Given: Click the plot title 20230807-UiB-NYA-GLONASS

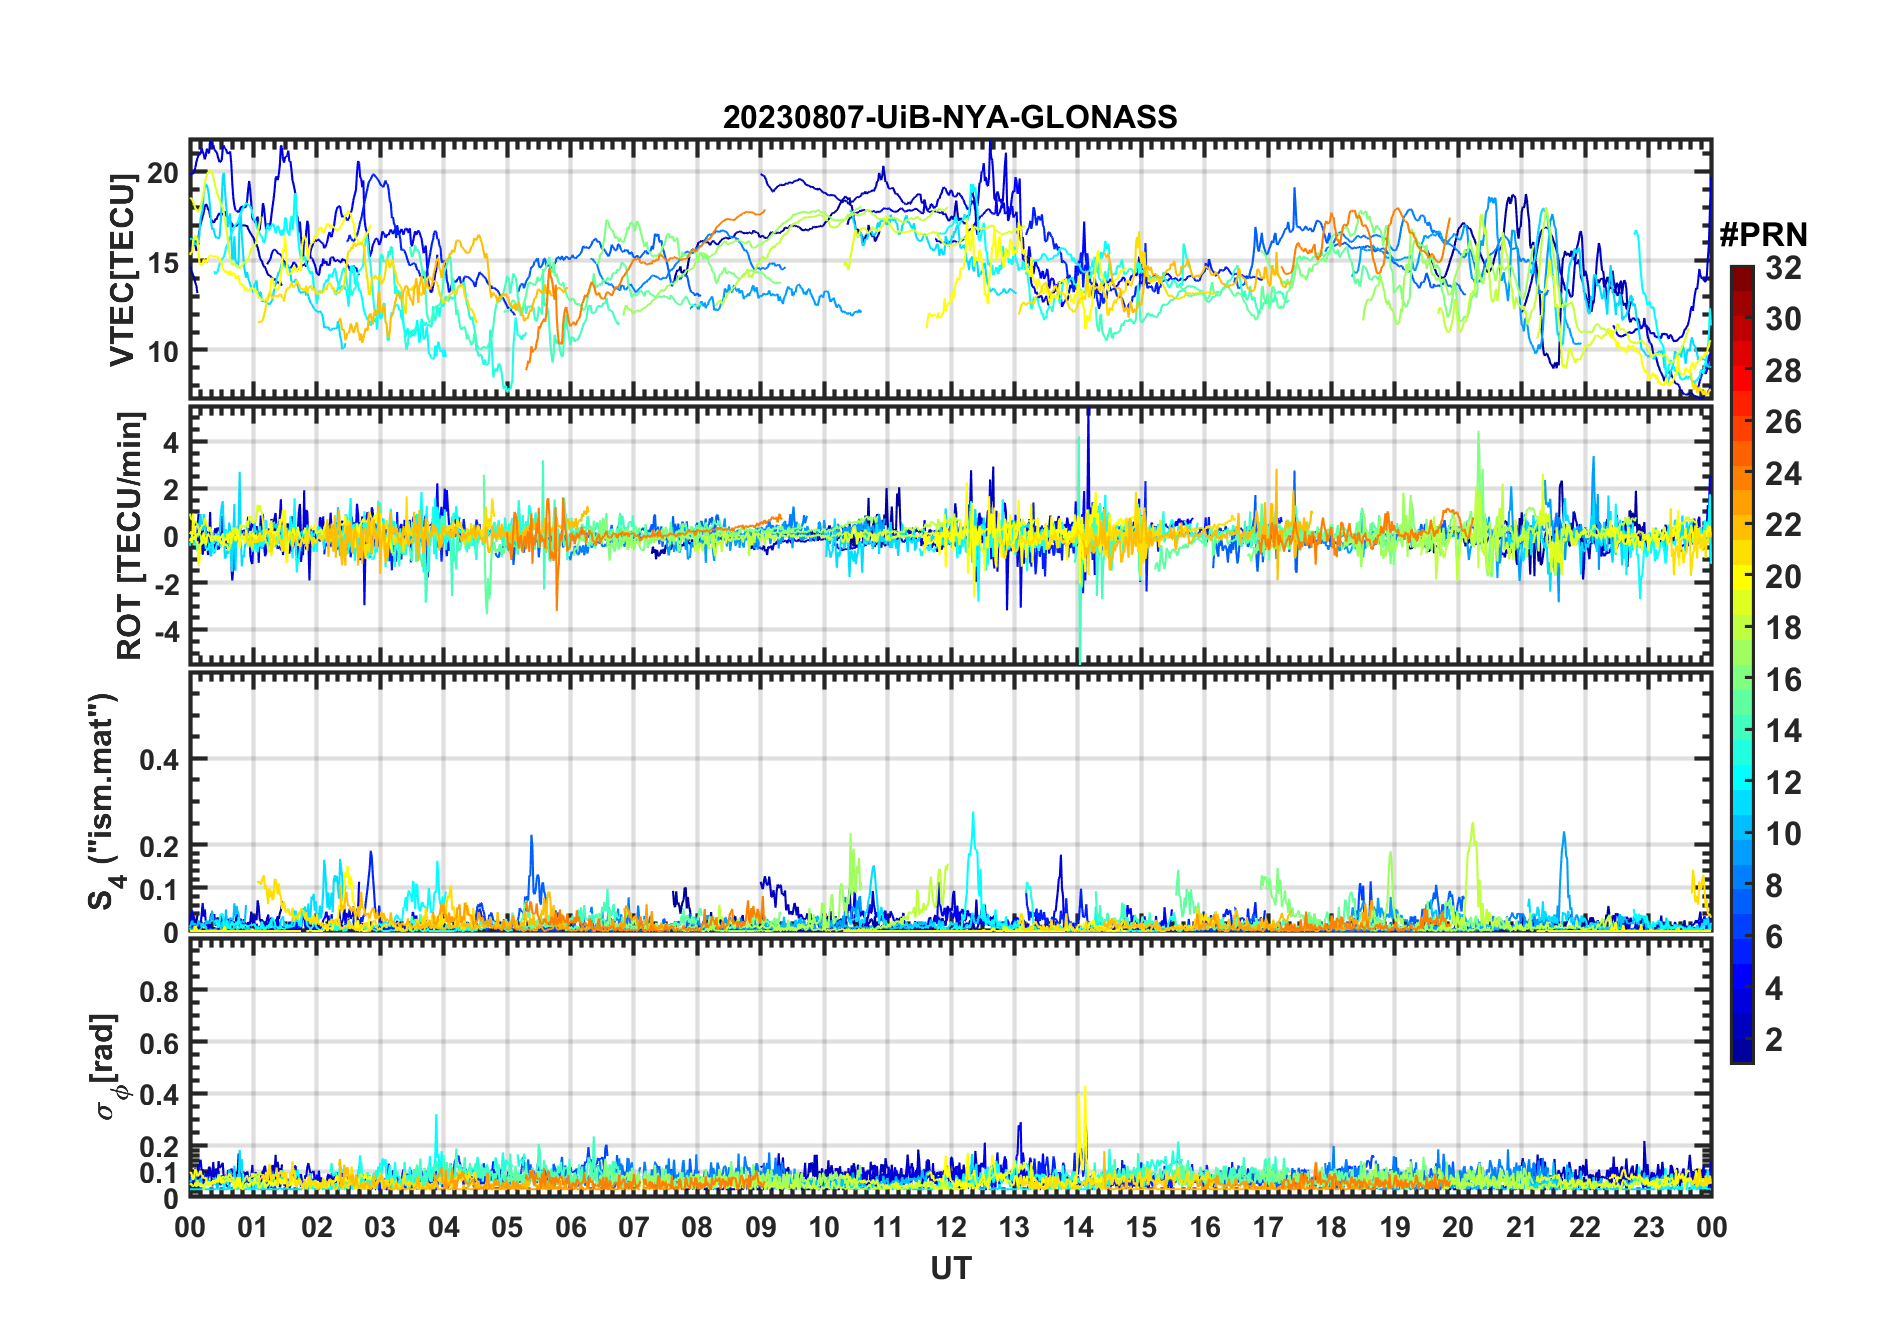Looking at the screenshot, I should pyautogui.click(x=950, y=117).
